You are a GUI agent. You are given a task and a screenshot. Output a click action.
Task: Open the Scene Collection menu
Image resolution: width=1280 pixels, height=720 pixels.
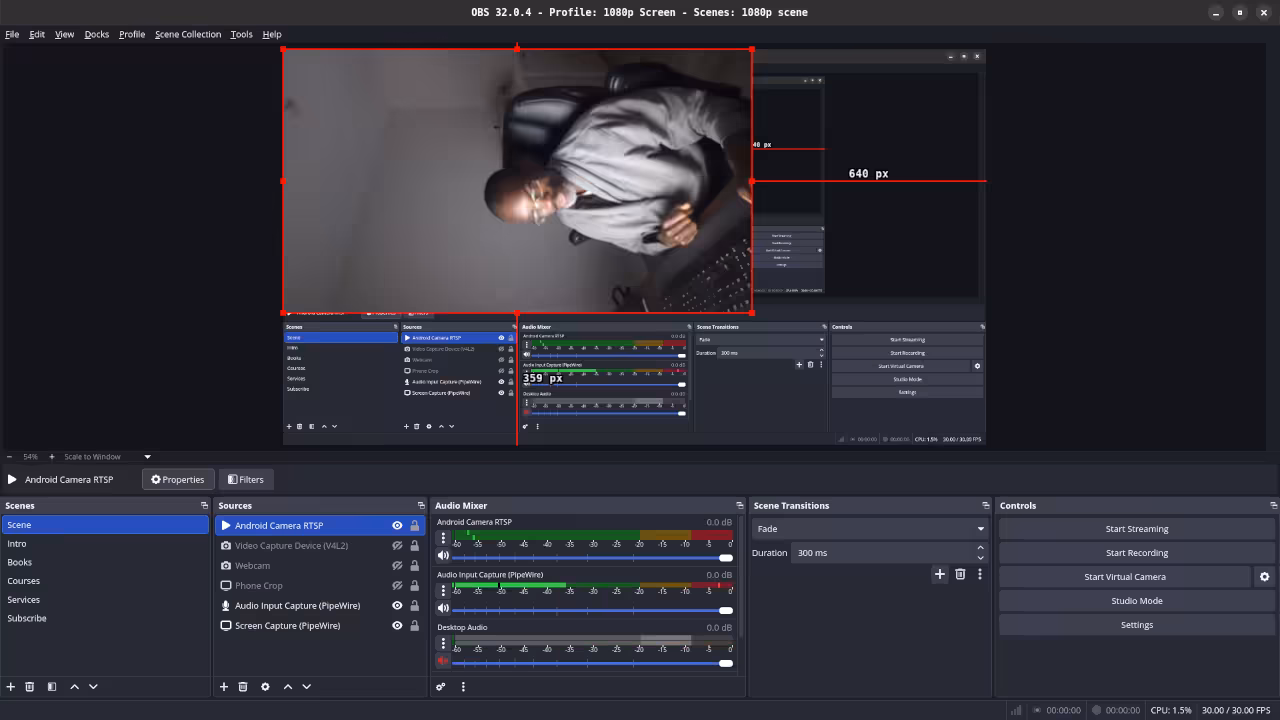(188, 33)
